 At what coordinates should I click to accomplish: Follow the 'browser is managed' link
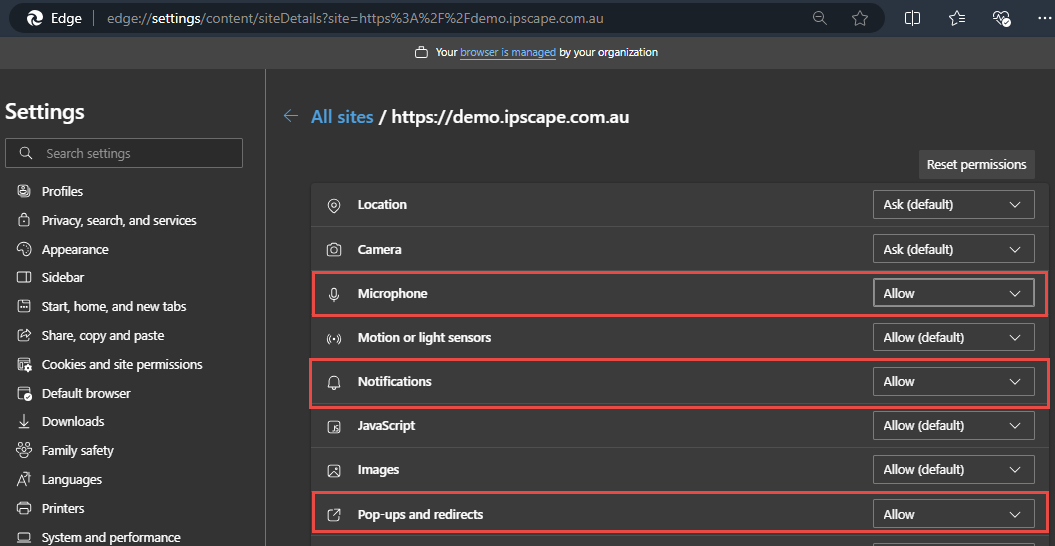[x=507, y=52]
